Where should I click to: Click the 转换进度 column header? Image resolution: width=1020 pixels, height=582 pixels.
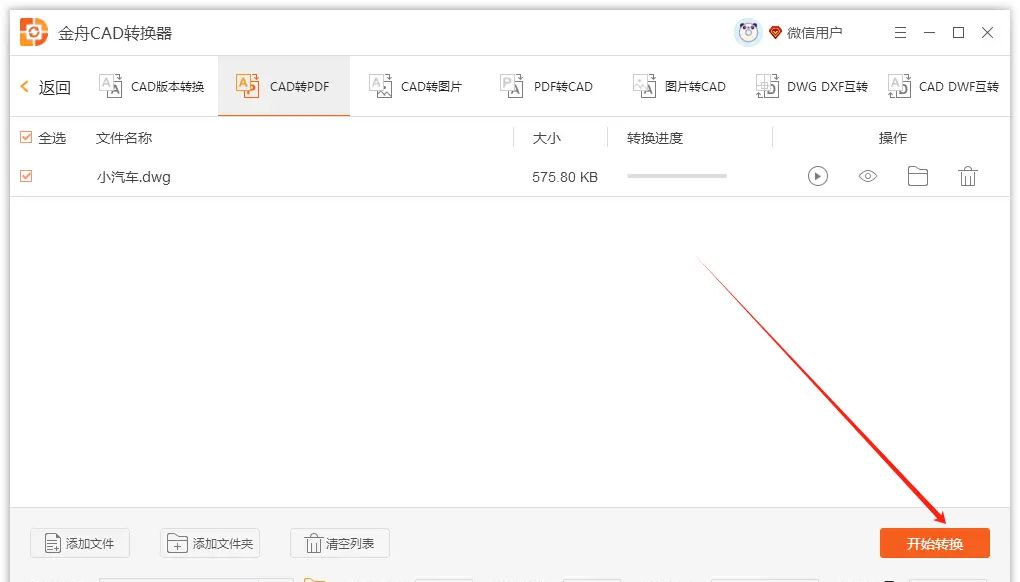[655, 138]
